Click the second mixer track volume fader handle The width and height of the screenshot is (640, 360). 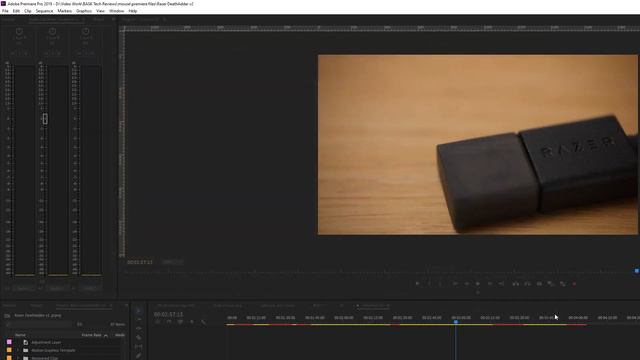pyautogui.click(x=45, y=119)
